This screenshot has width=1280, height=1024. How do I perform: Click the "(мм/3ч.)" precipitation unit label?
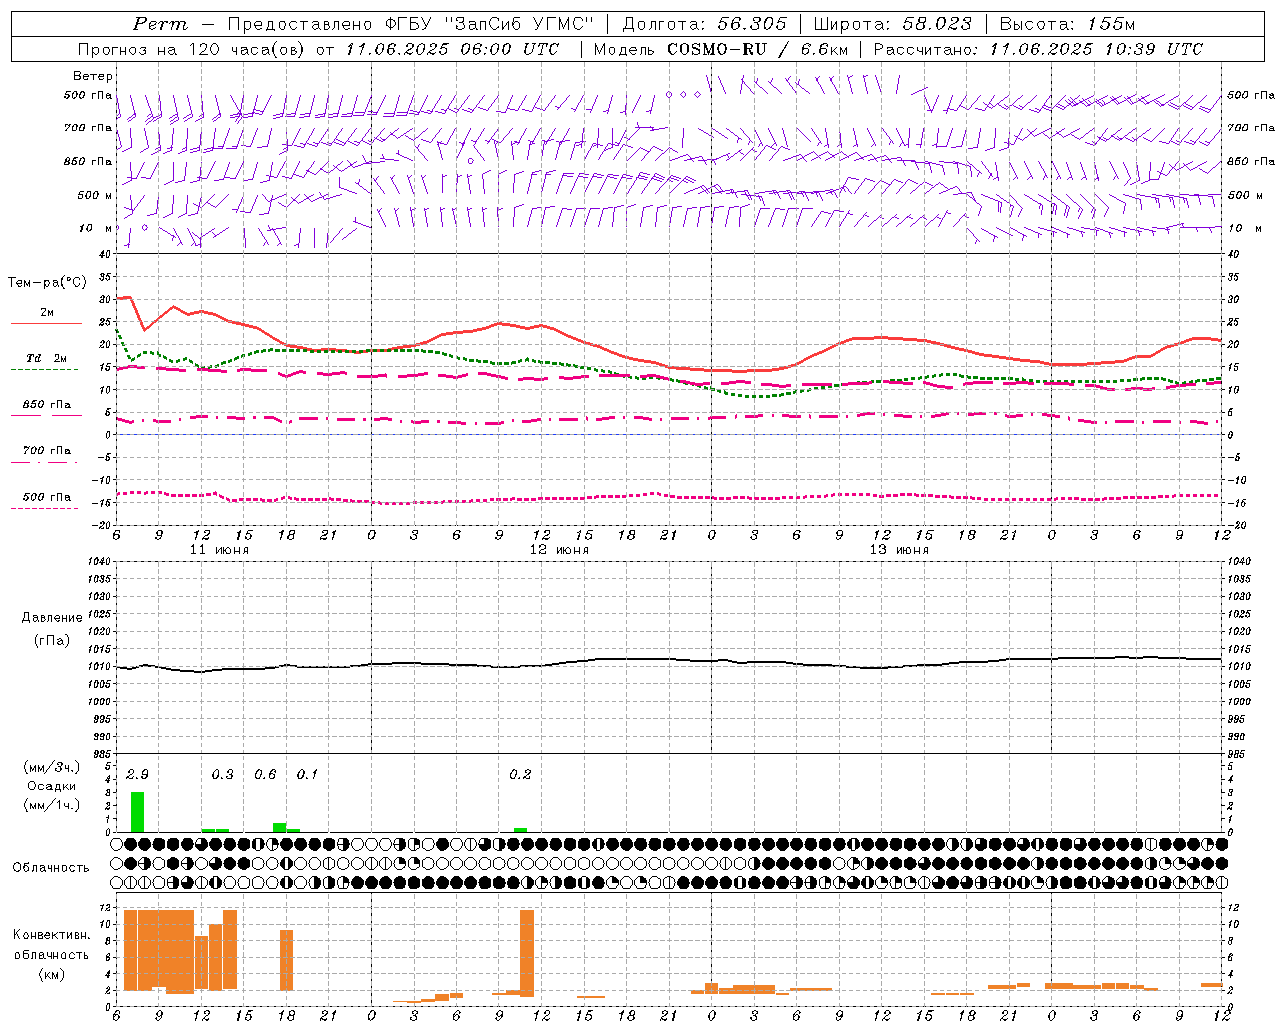tap(52, 767)
